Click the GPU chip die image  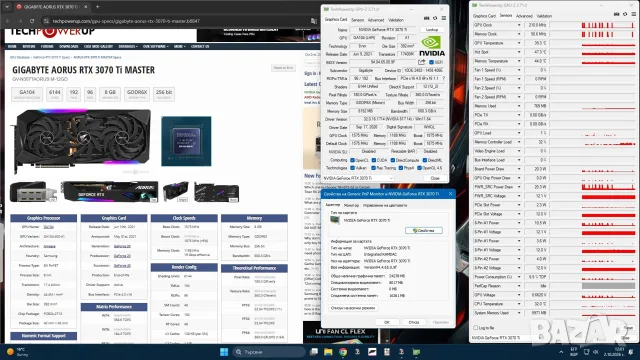186,141
